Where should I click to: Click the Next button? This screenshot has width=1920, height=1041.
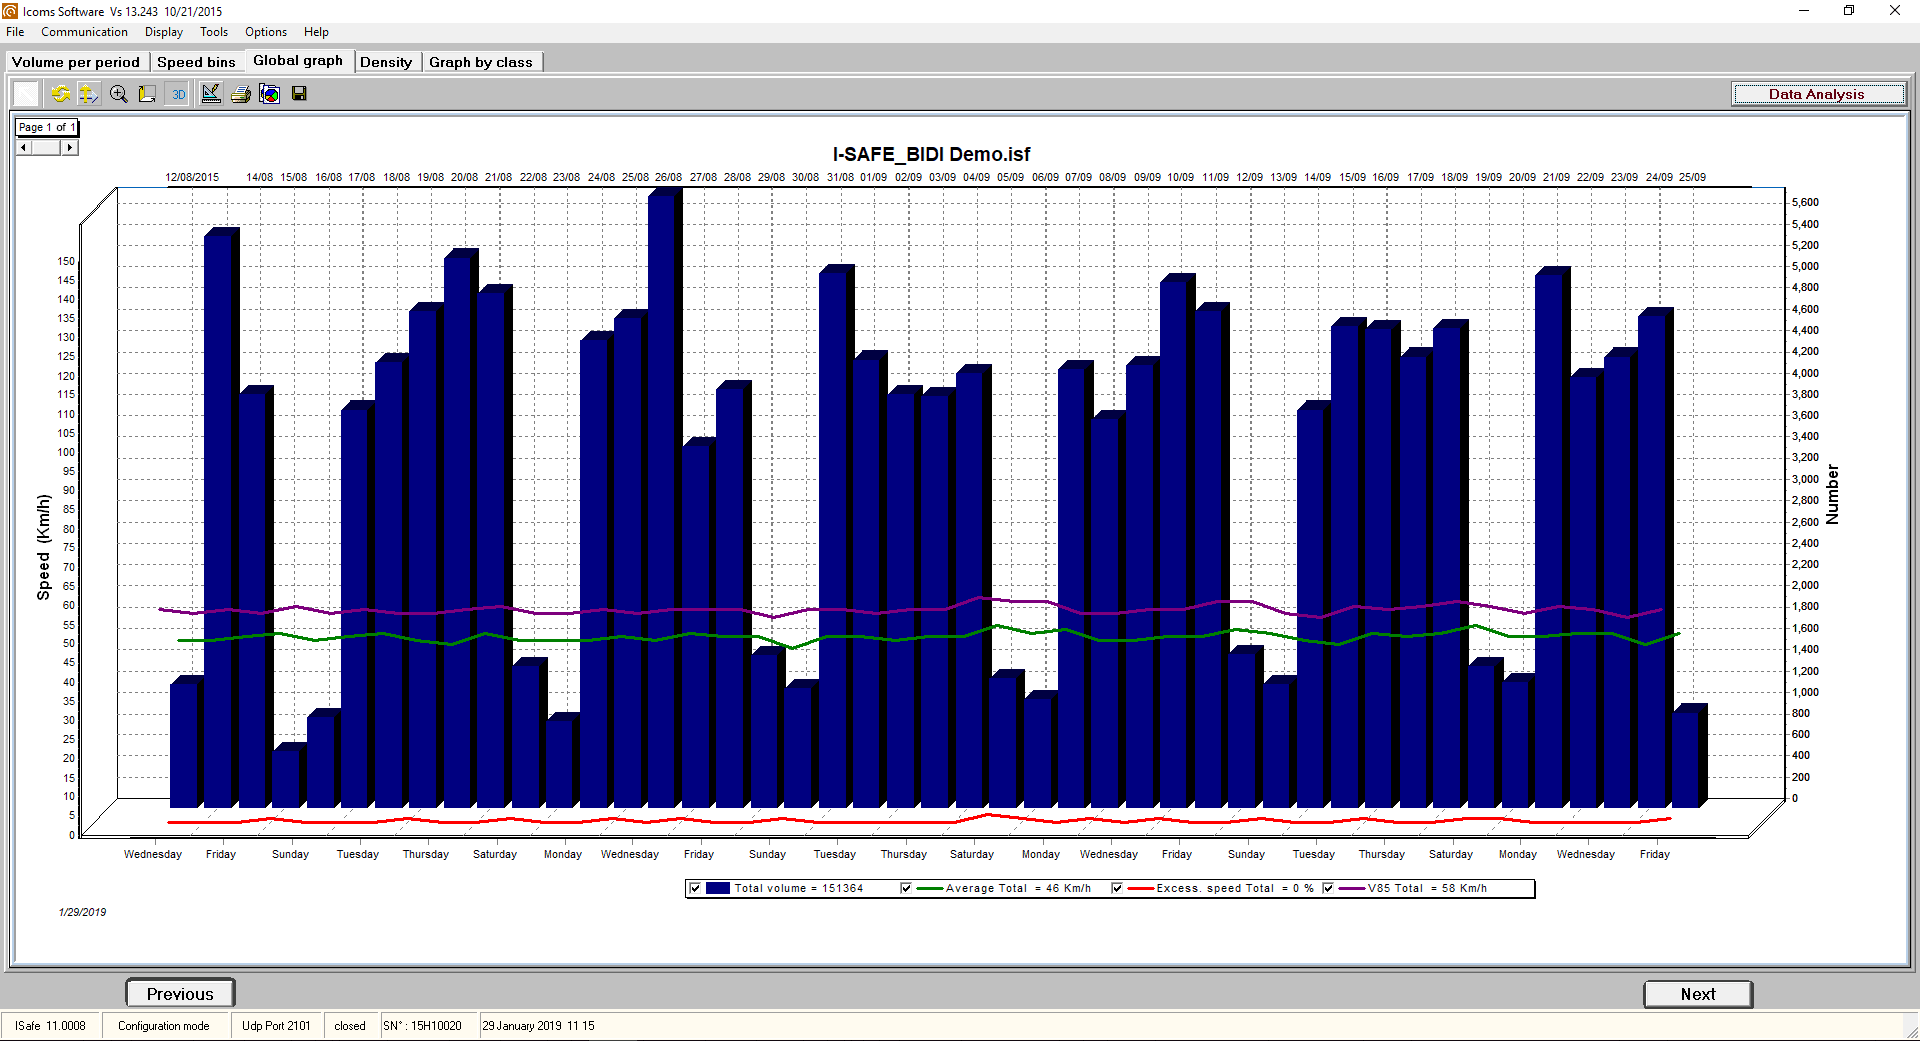click(1697, 993)
